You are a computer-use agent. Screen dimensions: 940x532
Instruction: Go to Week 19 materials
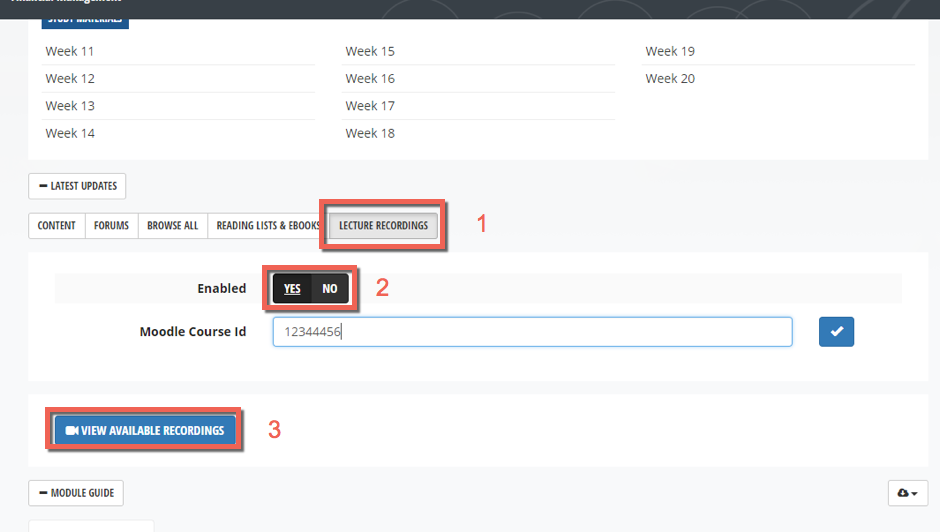(670, 51)
